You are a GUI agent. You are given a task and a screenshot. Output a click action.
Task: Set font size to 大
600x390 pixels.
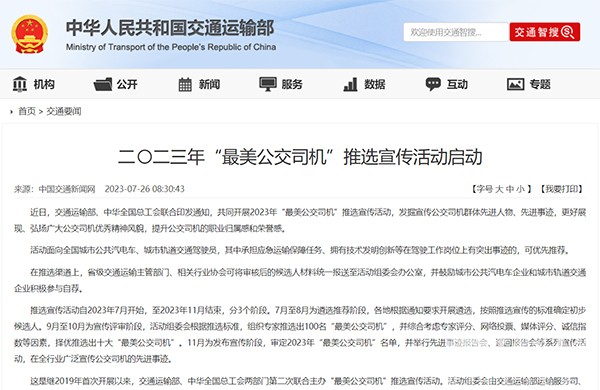499,189
